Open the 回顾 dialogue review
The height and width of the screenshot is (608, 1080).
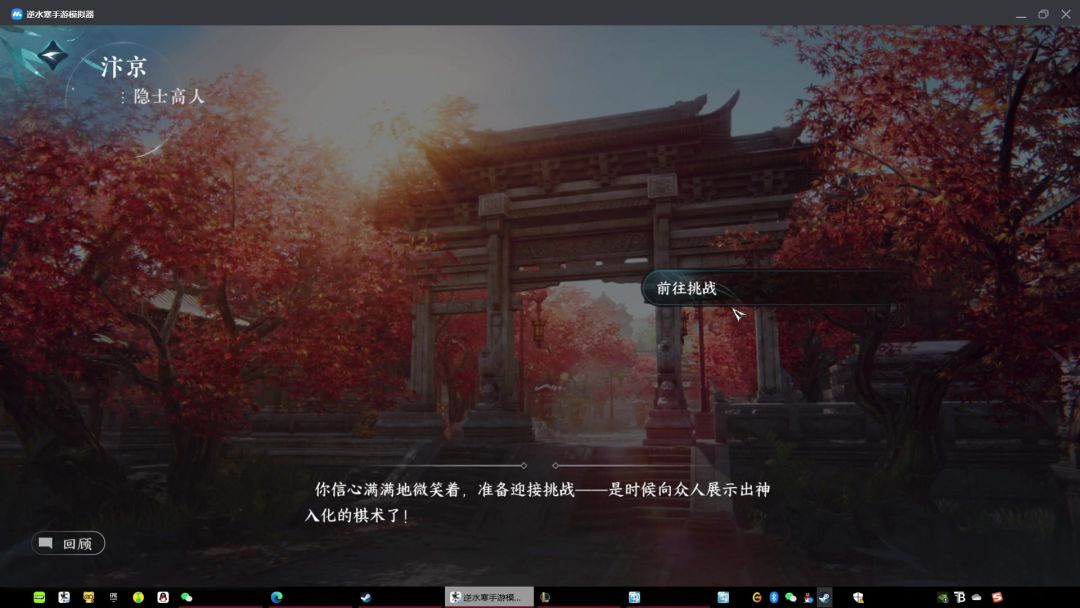[68, 544]
